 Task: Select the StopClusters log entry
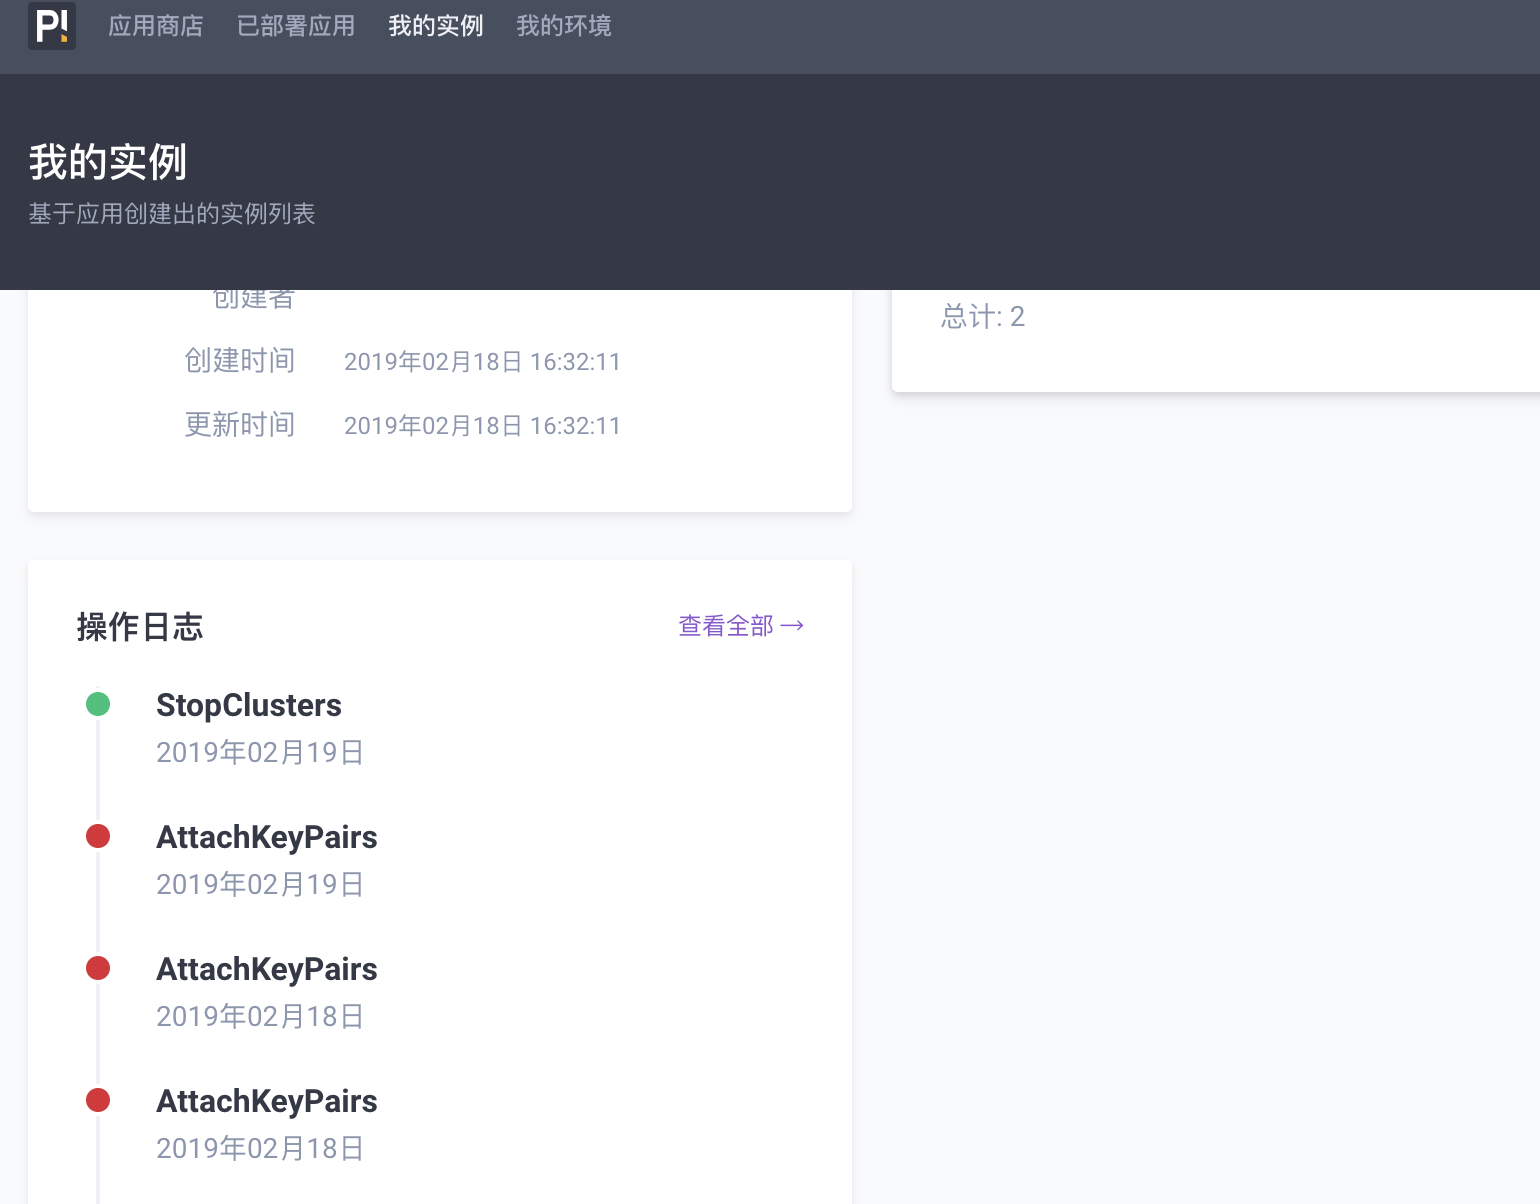[x=249, y=705]
